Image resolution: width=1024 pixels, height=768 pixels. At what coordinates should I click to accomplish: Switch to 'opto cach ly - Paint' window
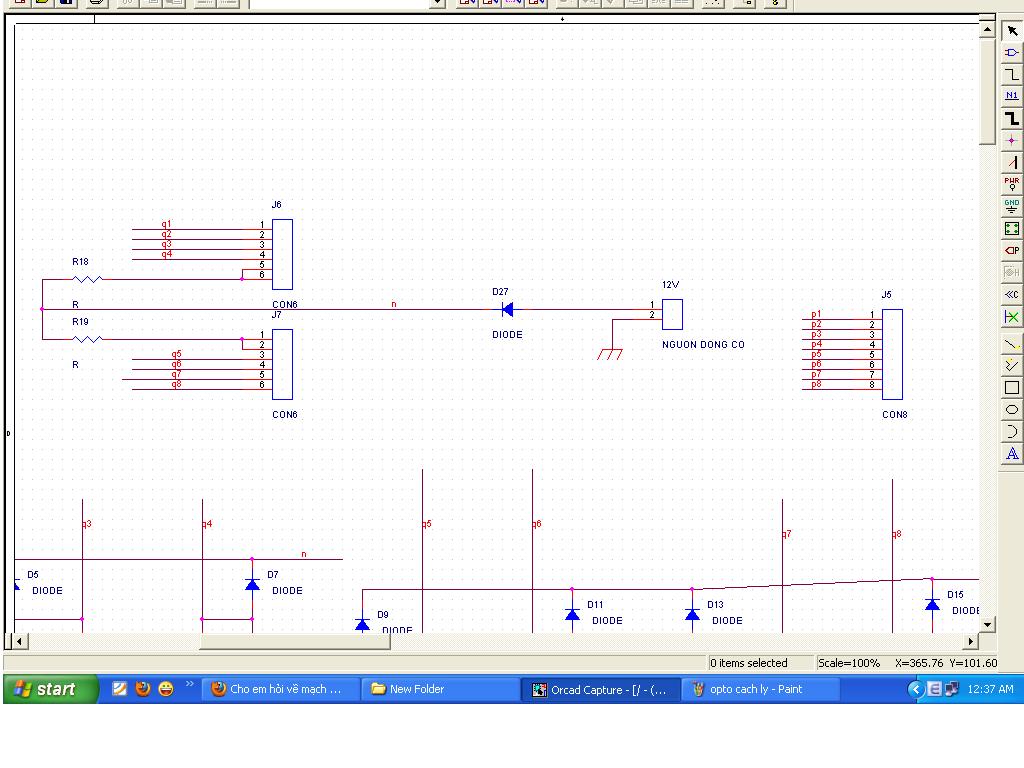(761, 689)
